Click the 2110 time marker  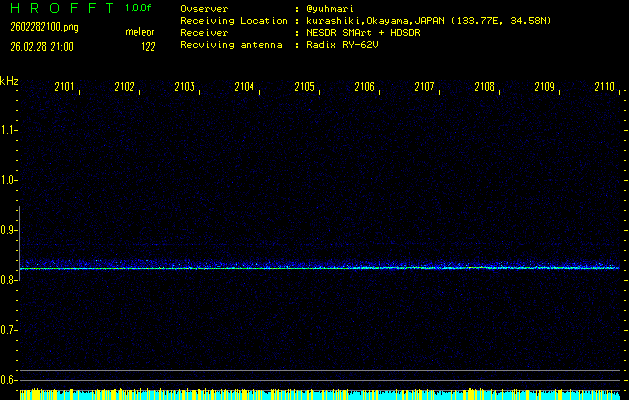[604, 87]
